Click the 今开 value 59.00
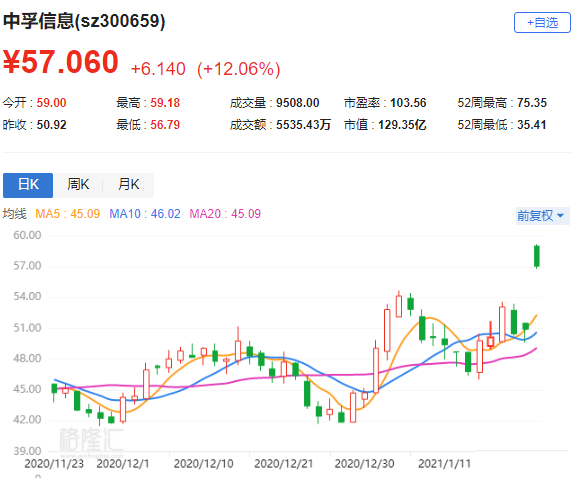This screenshot has height=478, width=571. tap(51, 103)
